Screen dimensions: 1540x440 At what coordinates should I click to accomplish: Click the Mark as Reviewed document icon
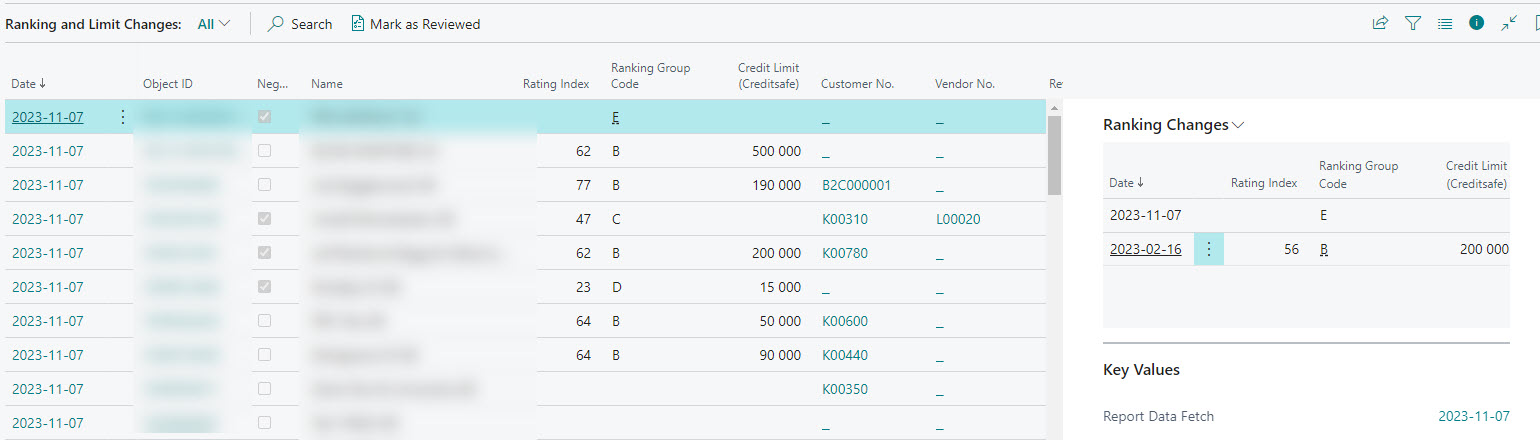(x=357, y=24)
